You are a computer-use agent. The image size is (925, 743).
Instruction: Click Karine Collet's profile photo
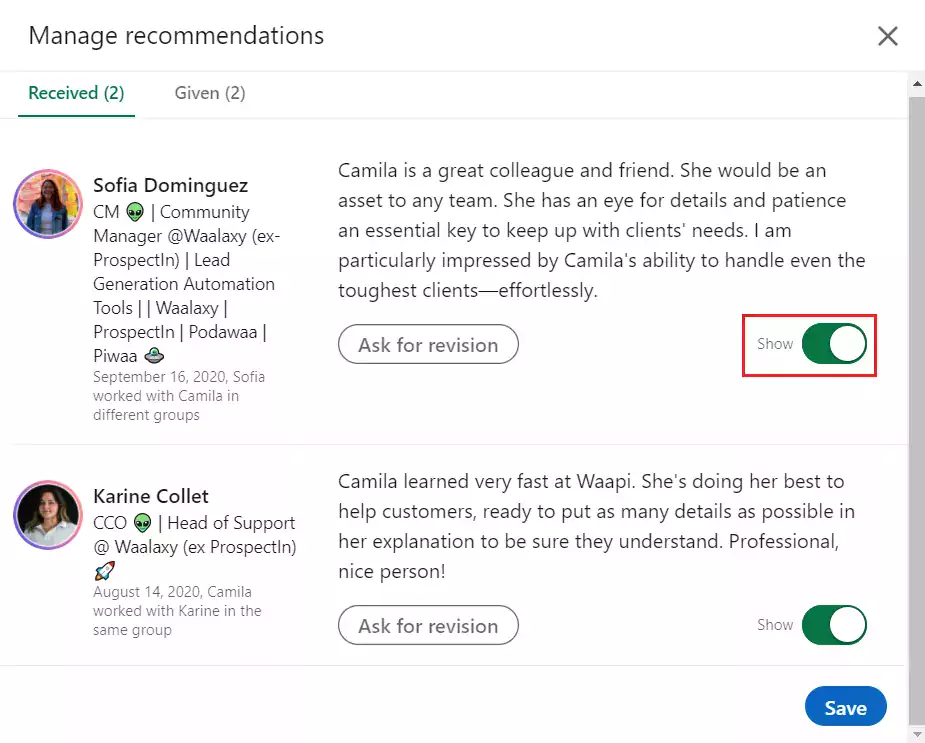[47, 514]
